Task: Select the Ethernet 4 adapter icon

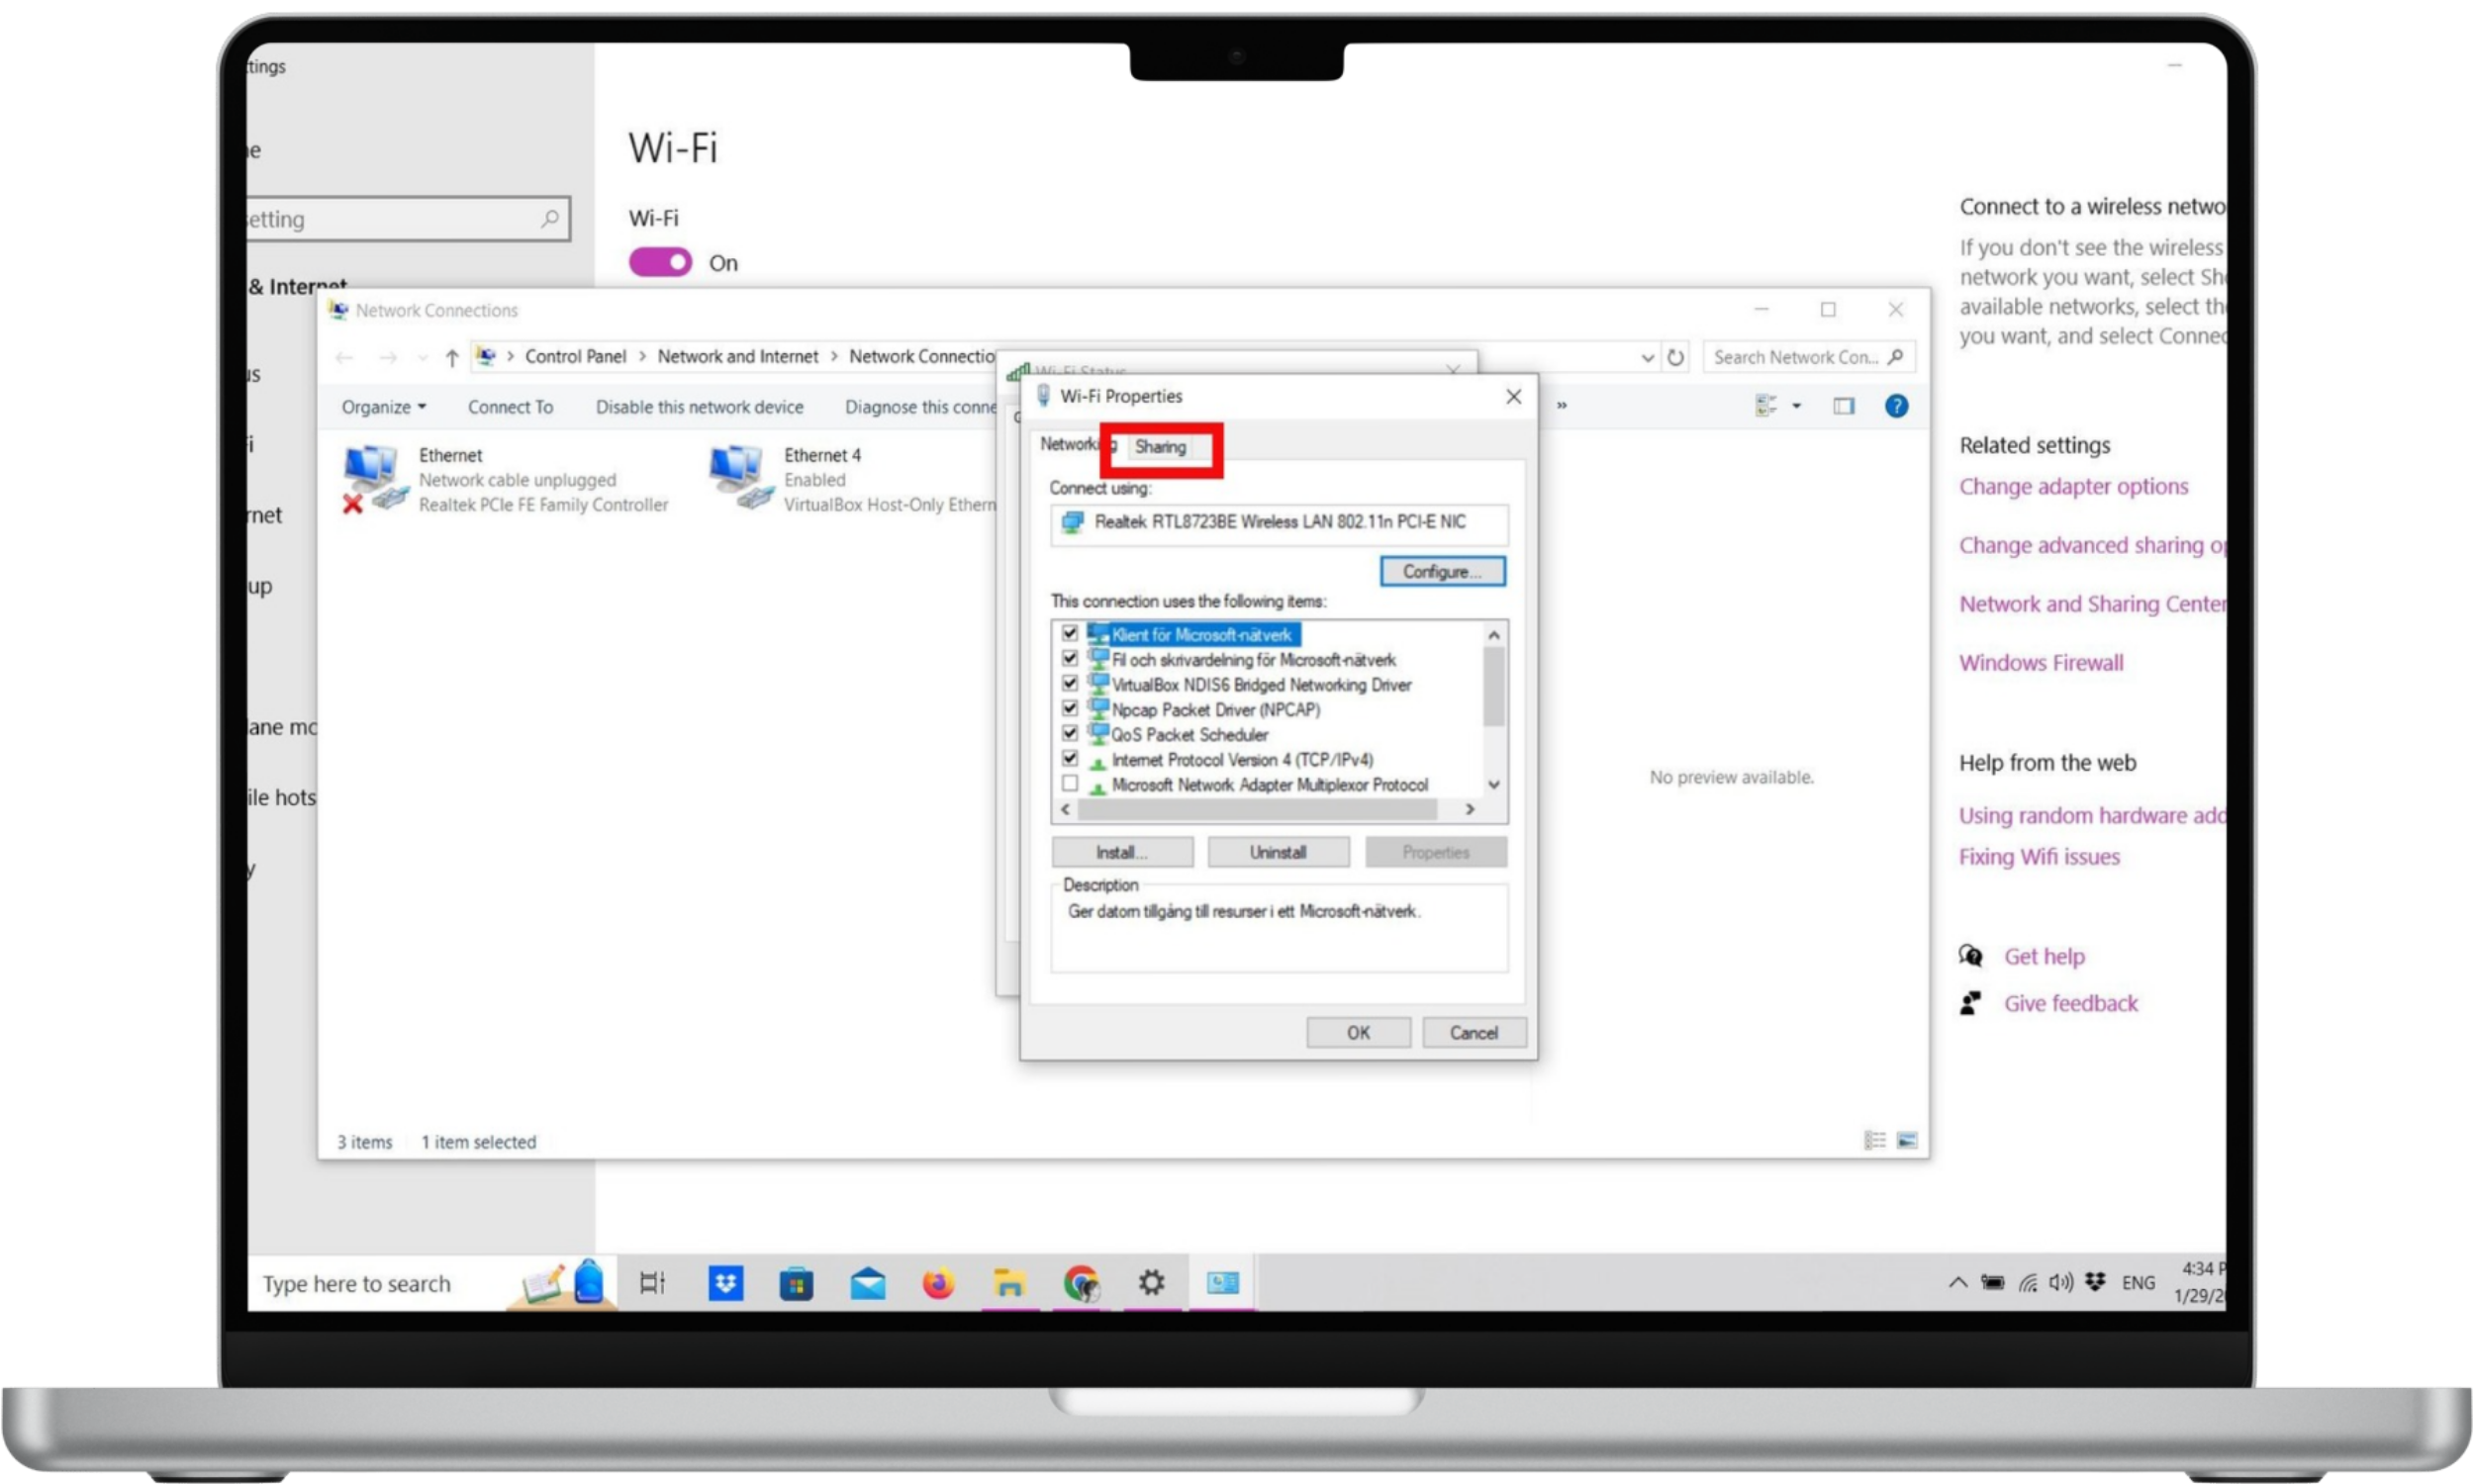Action: pyautogui.click(x=740, y=479)
